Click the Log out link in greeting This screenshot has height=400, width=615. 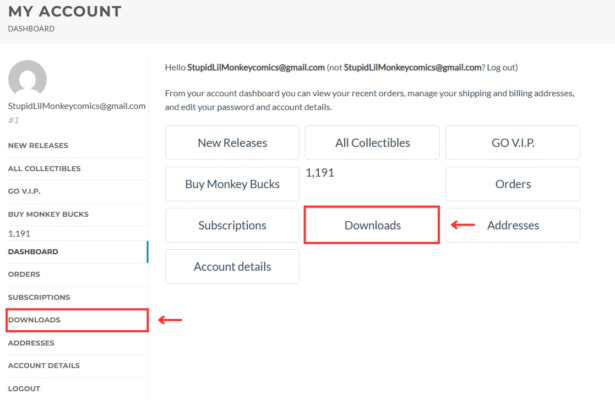500,67
